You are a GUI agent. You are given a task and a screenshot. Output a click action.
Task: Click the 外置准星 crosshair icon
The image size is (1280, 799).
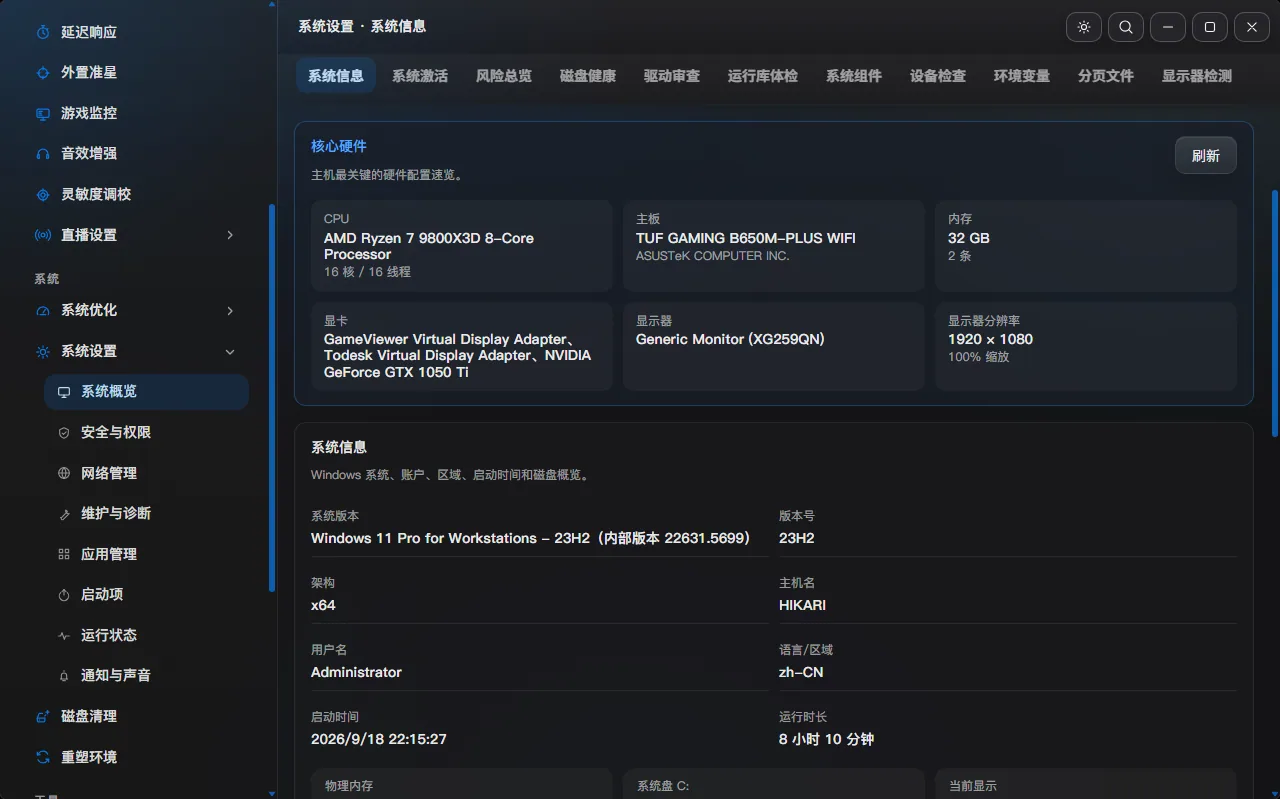[43, 73]
